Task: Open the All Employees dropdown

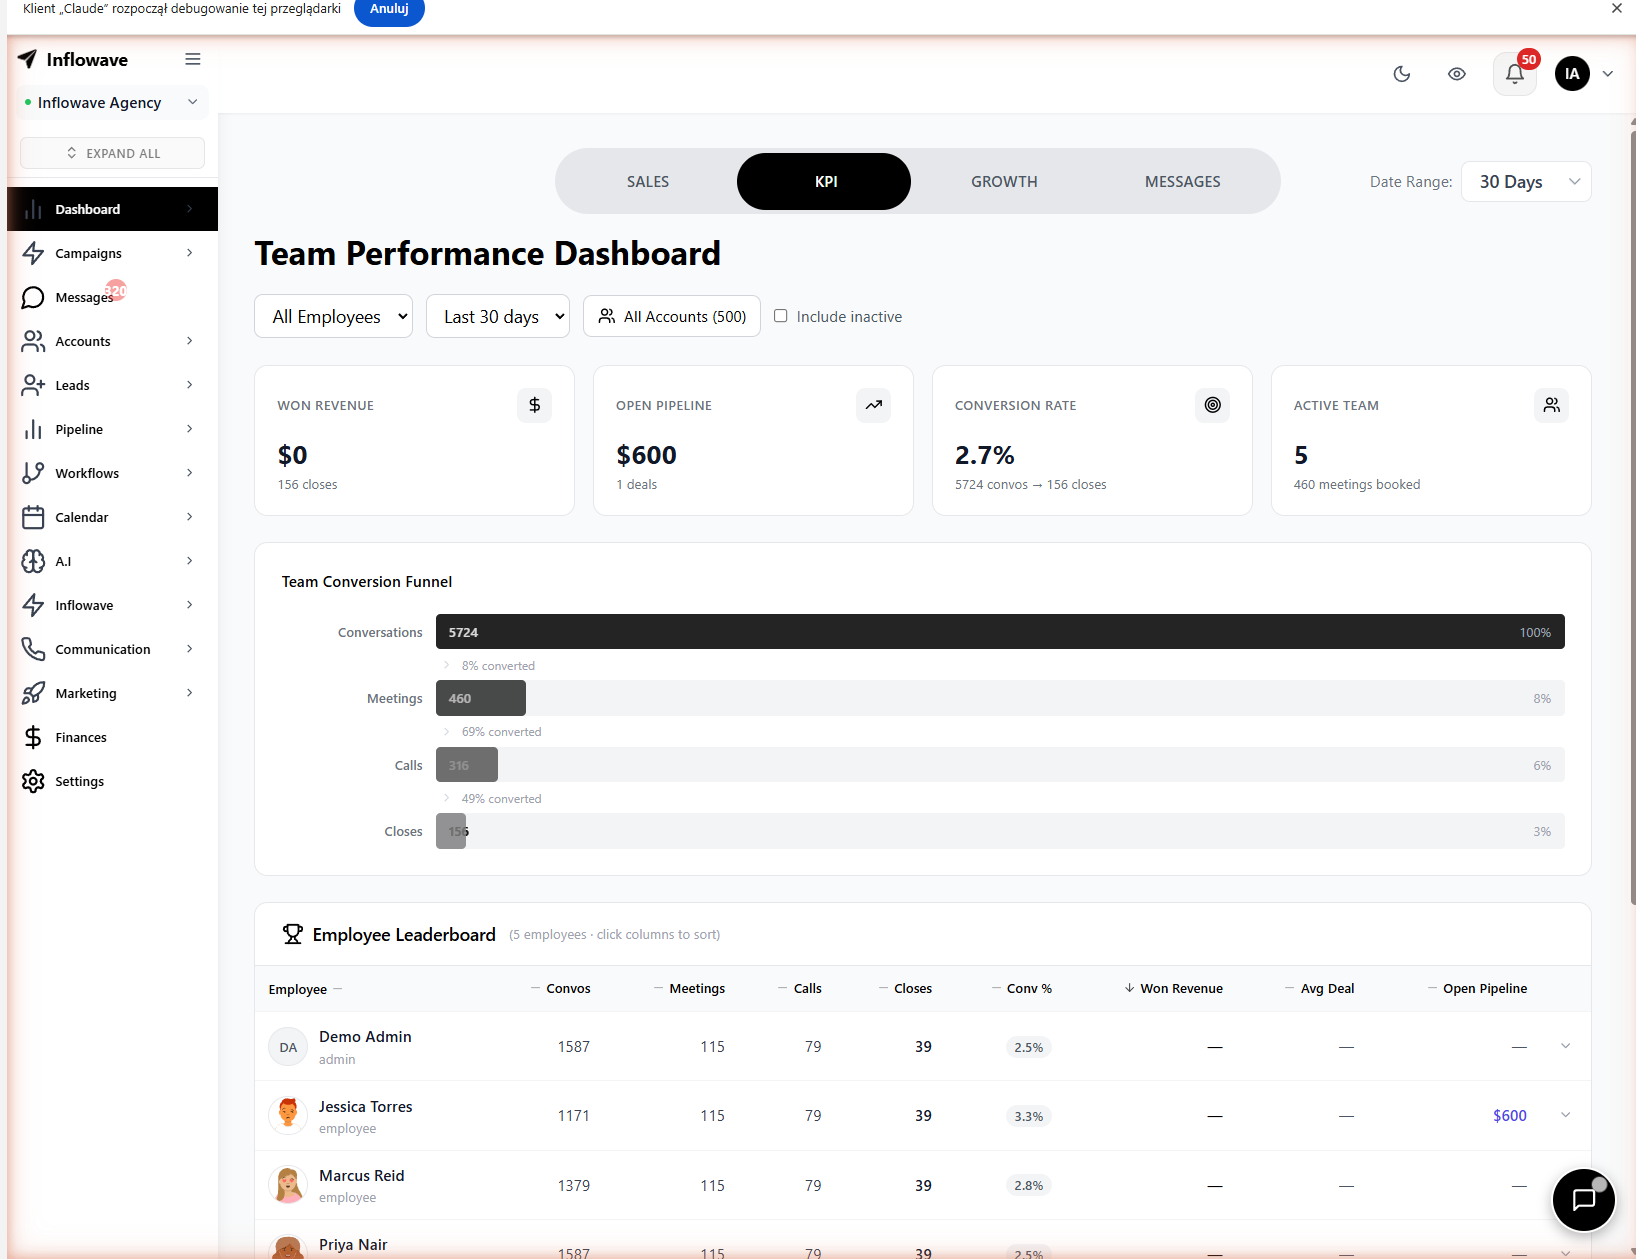Action: click(x=333, y=316)
